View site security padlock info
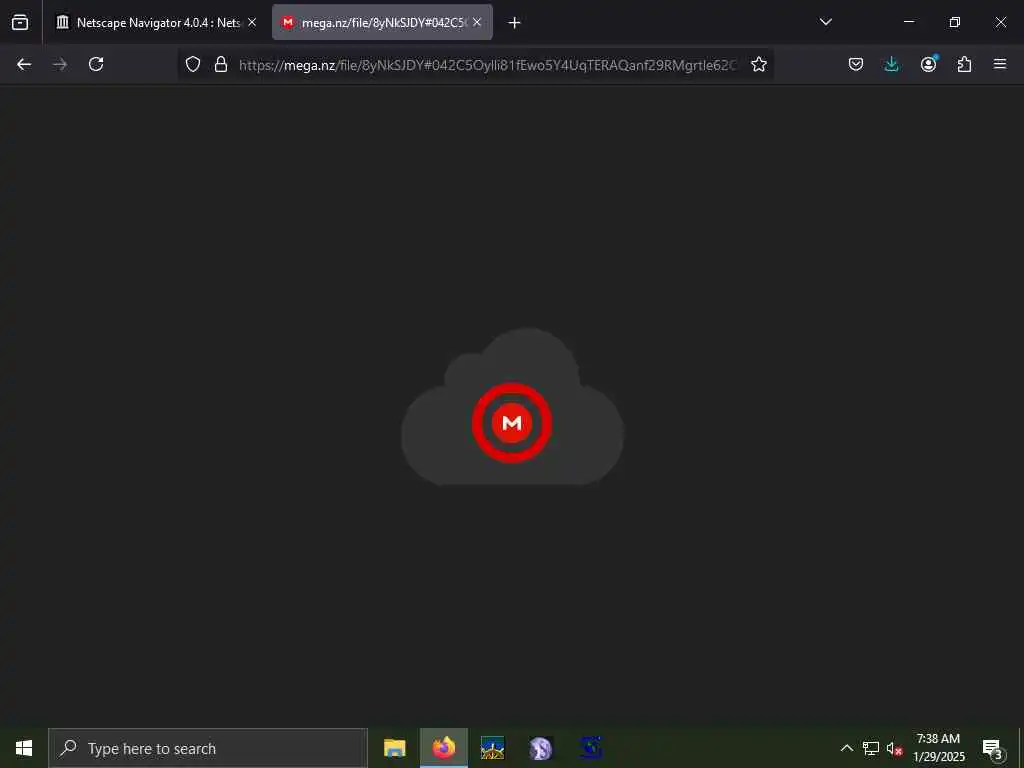 [221, 64]
